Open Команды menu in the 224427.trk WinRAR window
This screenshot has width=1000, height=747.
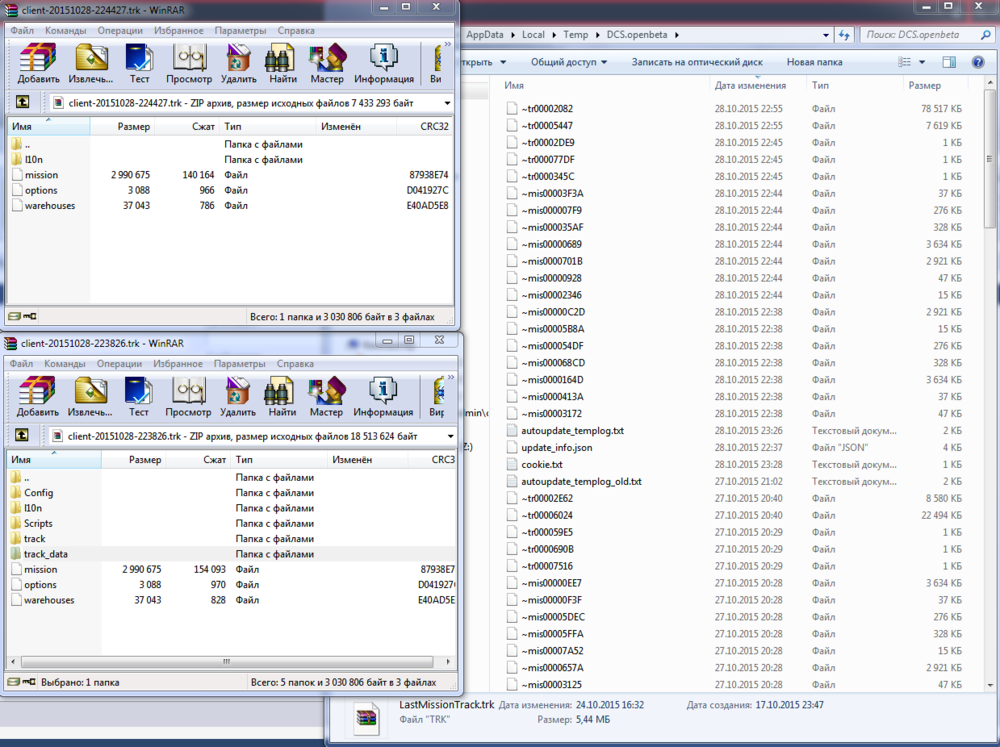point(65,30)
